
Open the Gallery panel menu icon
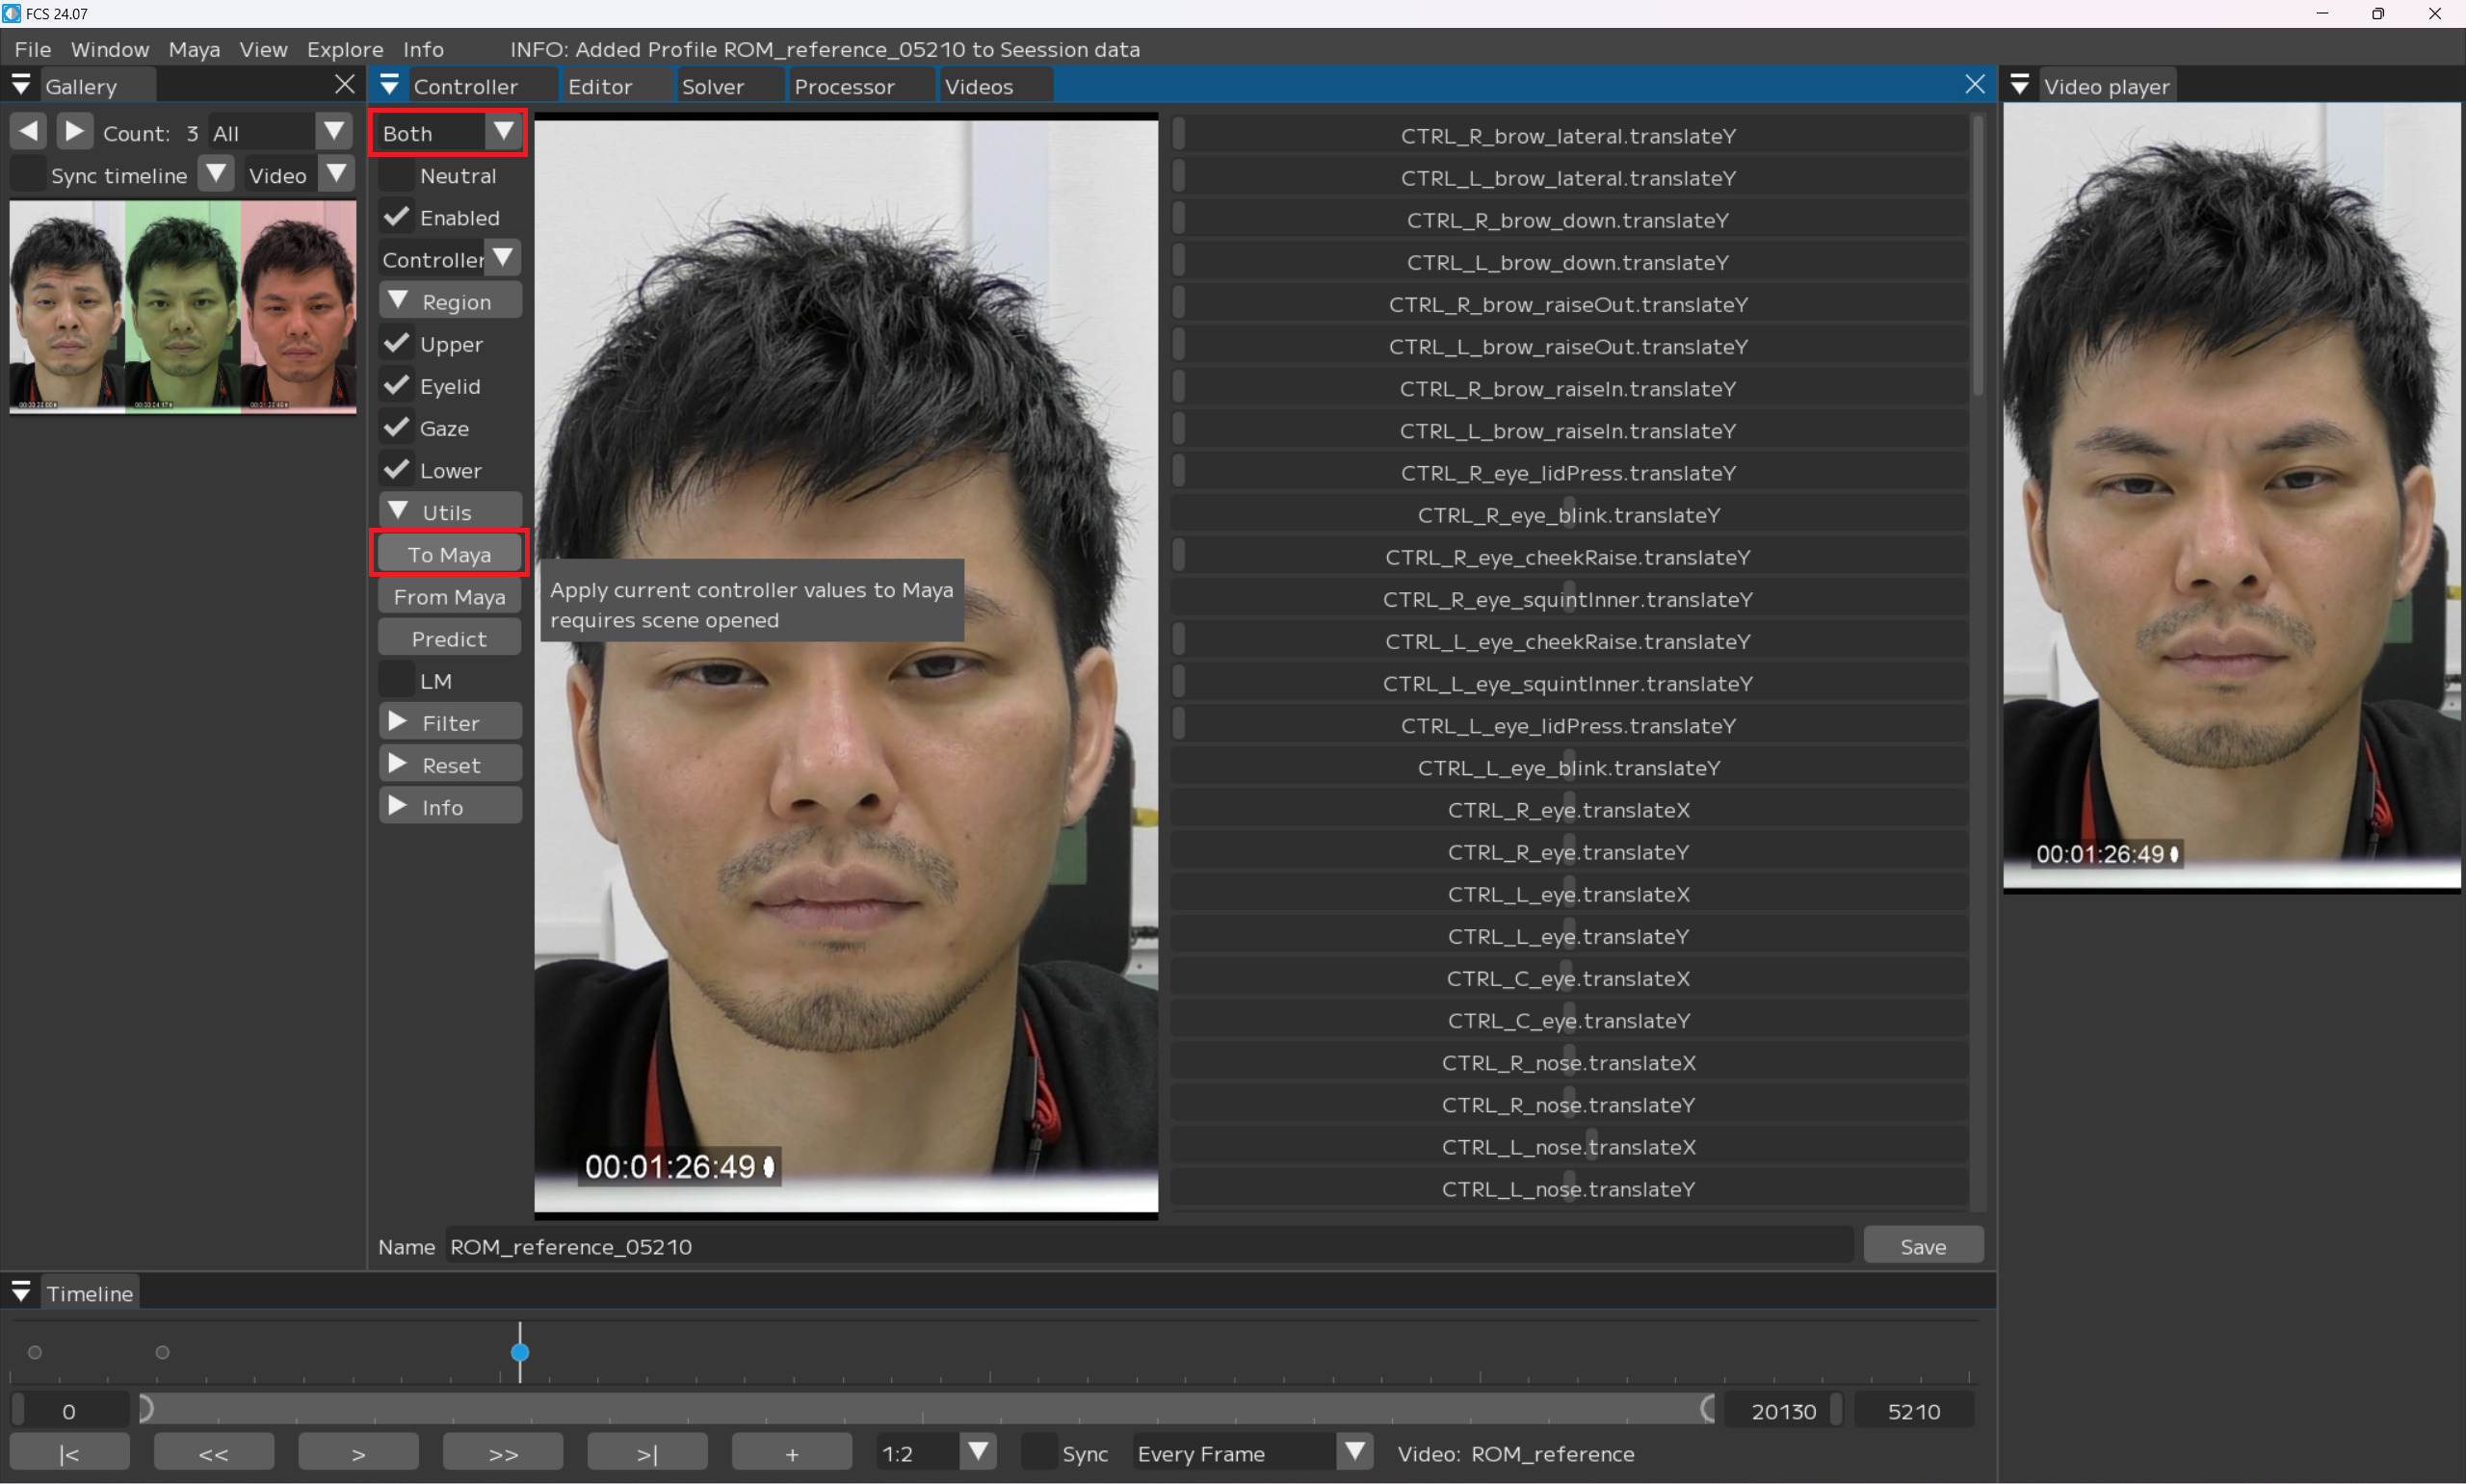pos(21,86)
